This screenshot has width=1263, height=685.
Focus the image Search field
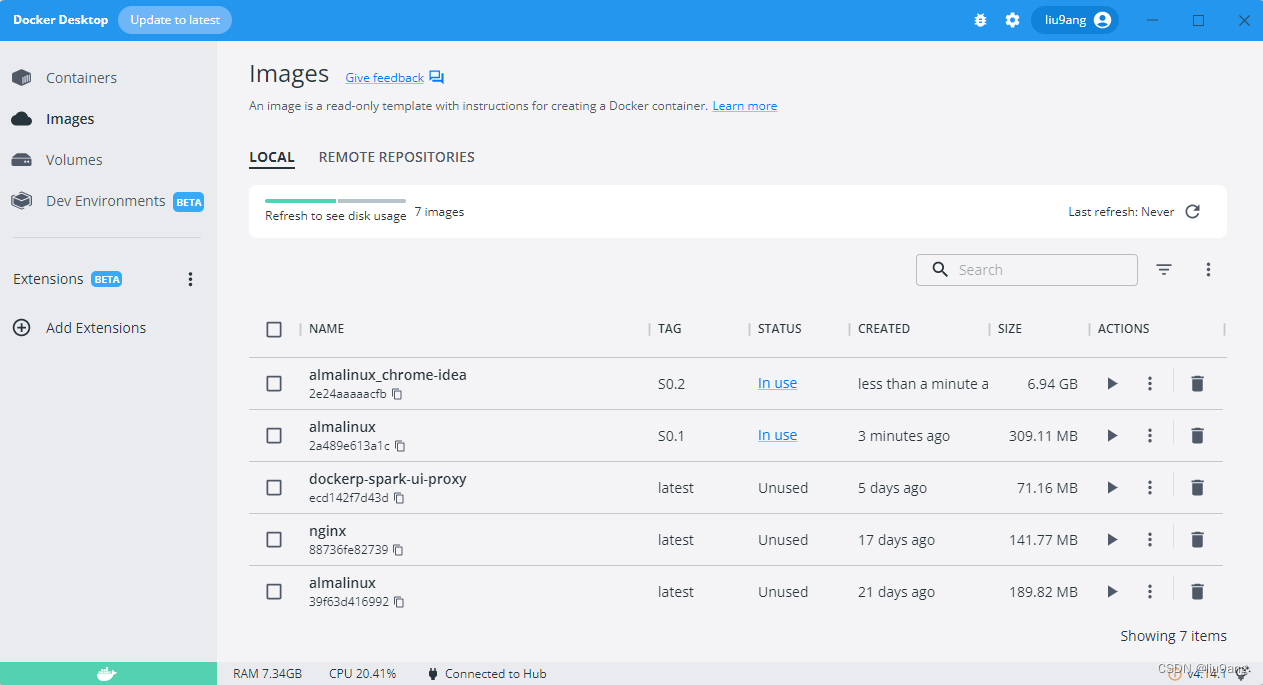tap(1027, 270)
